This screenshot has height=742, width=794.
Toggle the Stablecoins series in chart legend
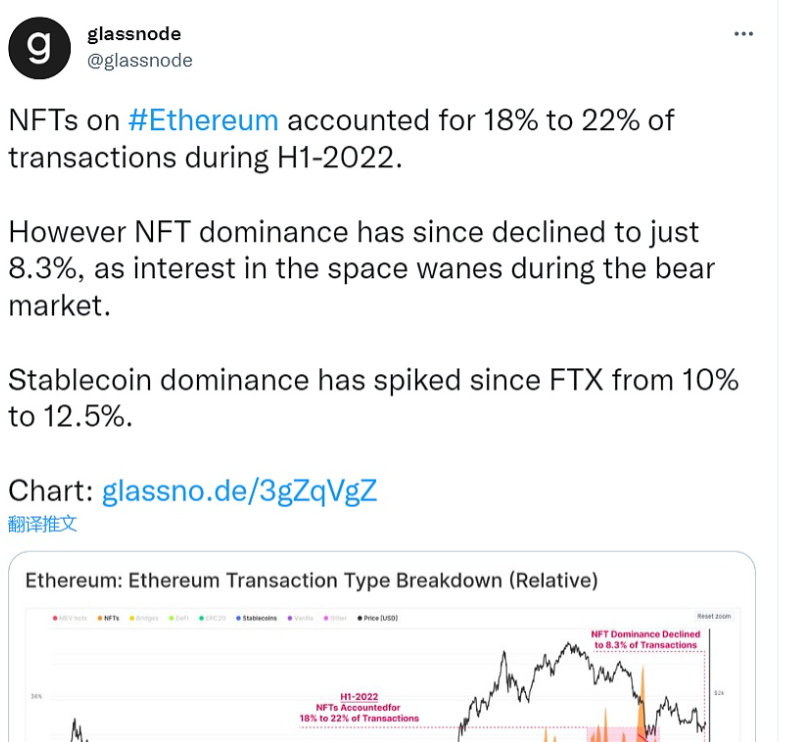point(257,618)
